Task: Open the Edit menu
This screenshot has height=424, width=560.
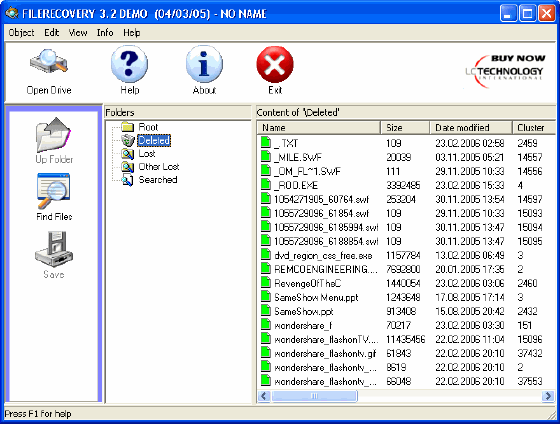Action: [x=51, y=33]
